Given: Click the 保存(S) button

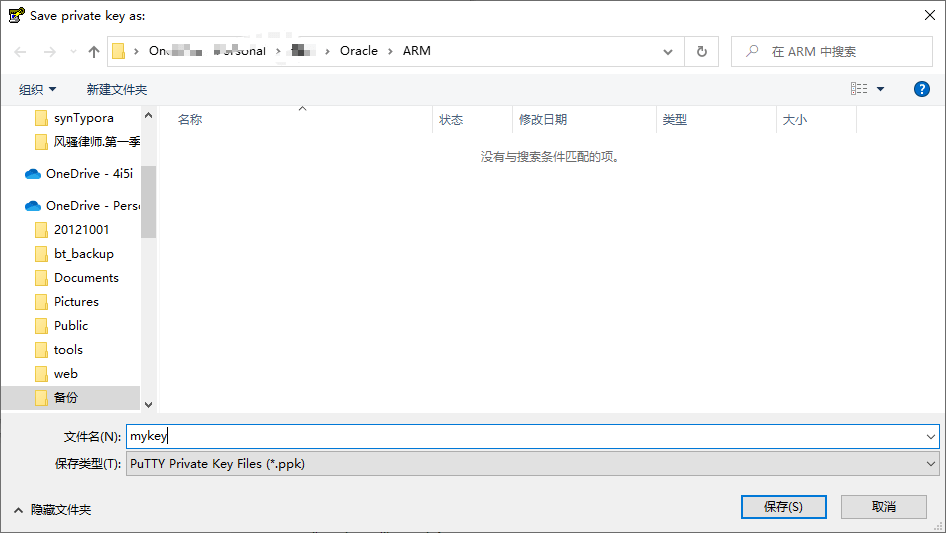Looking at the screenshot, I should pyautogui.click(x=784, y=507).
